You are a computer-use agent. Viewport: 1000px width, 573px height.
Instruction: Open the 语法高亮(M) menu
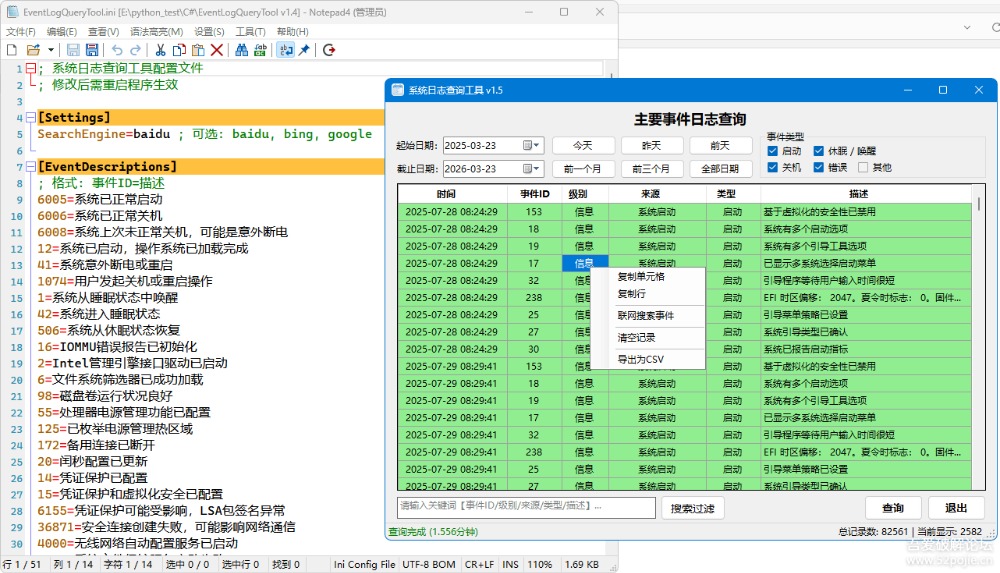(157, 32)
